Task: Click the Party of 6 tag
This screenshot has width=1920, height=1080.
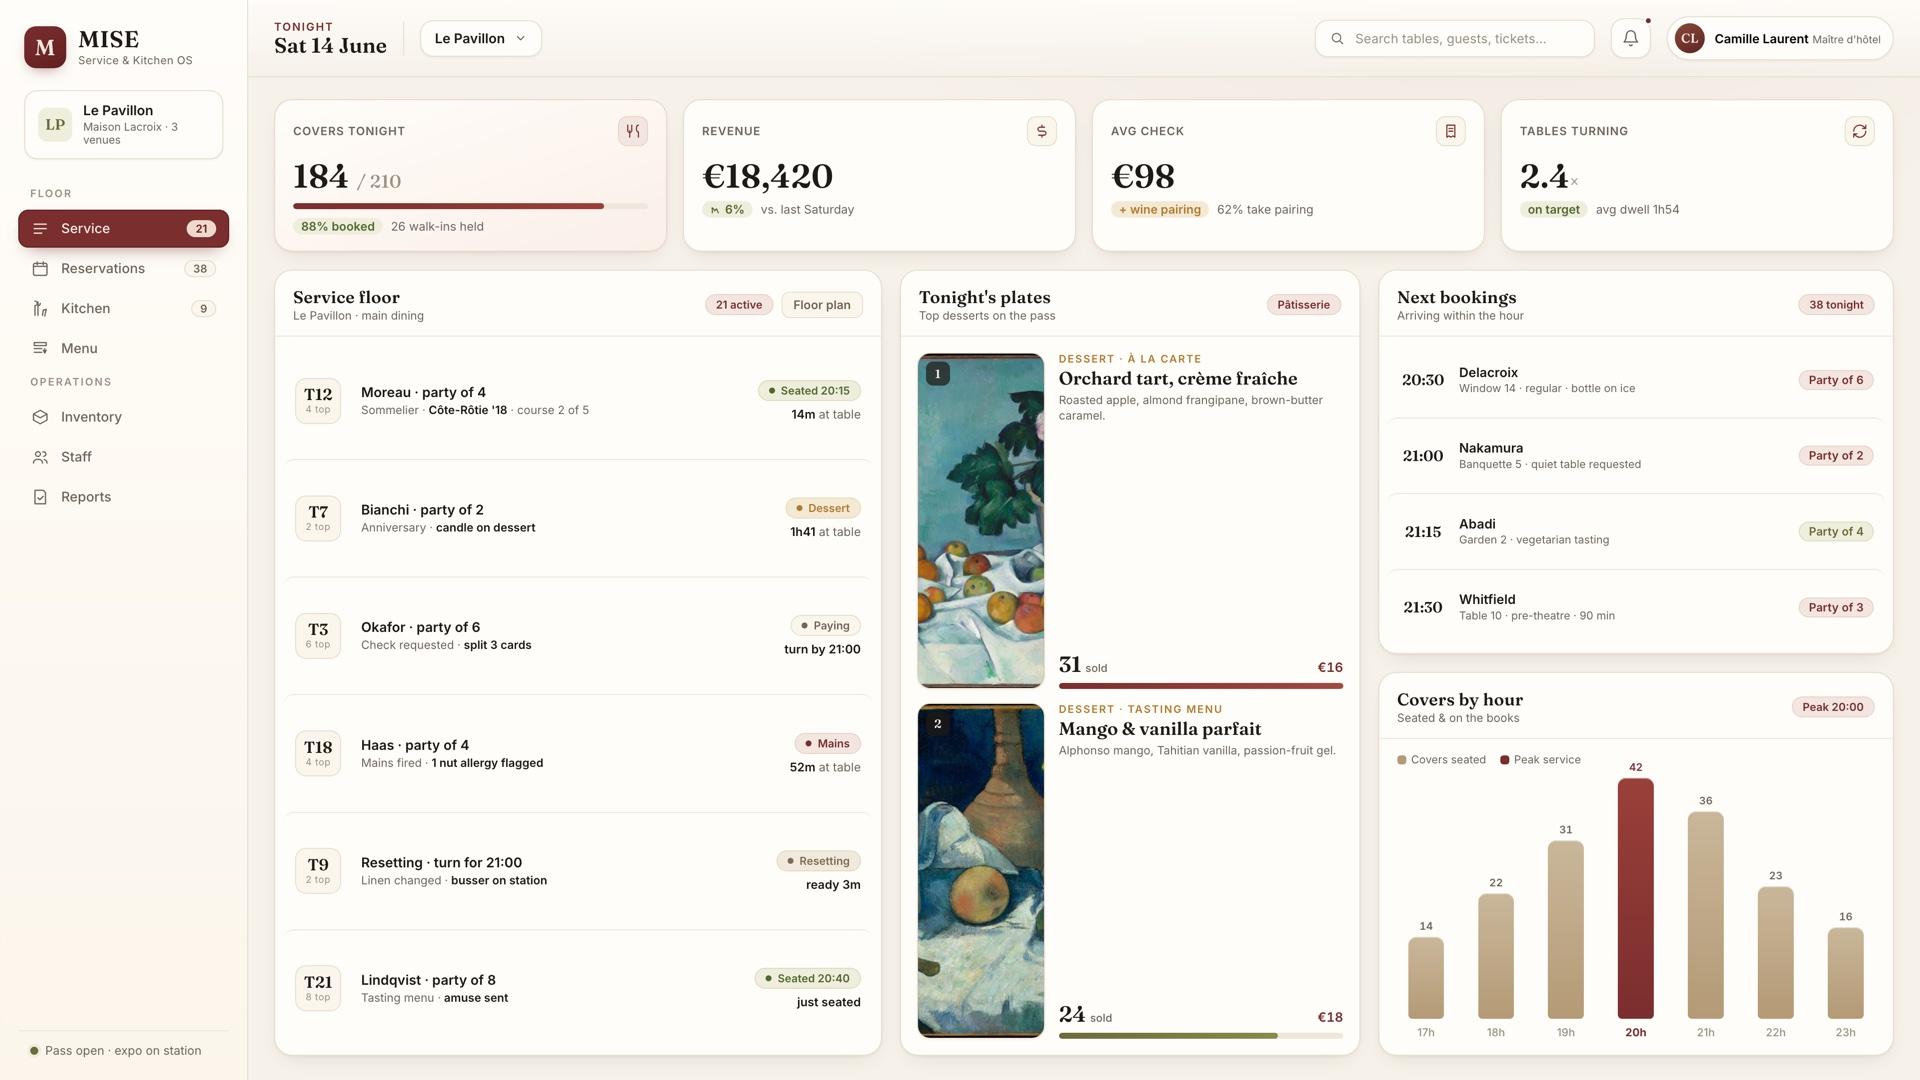Action: 1836,380
